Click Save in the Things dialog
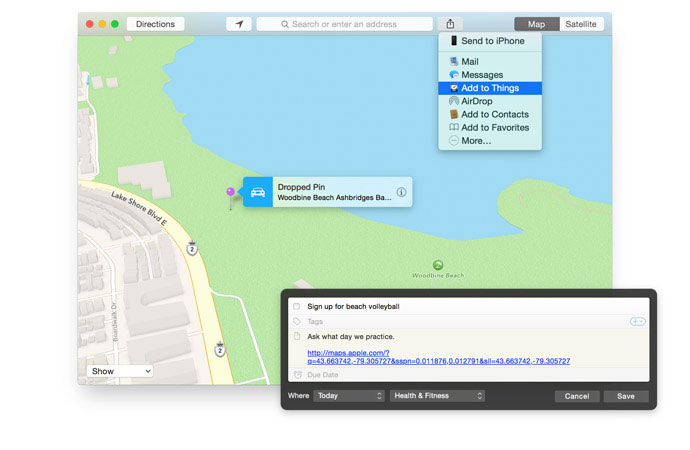The width and height of the screenshot is (690, 450). [x=626, y=396]
